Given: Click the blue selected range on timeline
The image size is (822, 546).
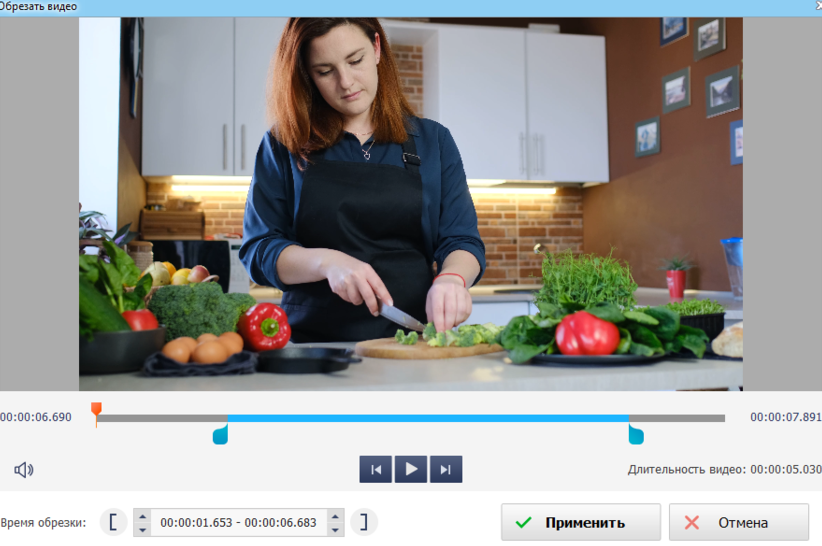Looking at the screenshot, I should point(428,418).
